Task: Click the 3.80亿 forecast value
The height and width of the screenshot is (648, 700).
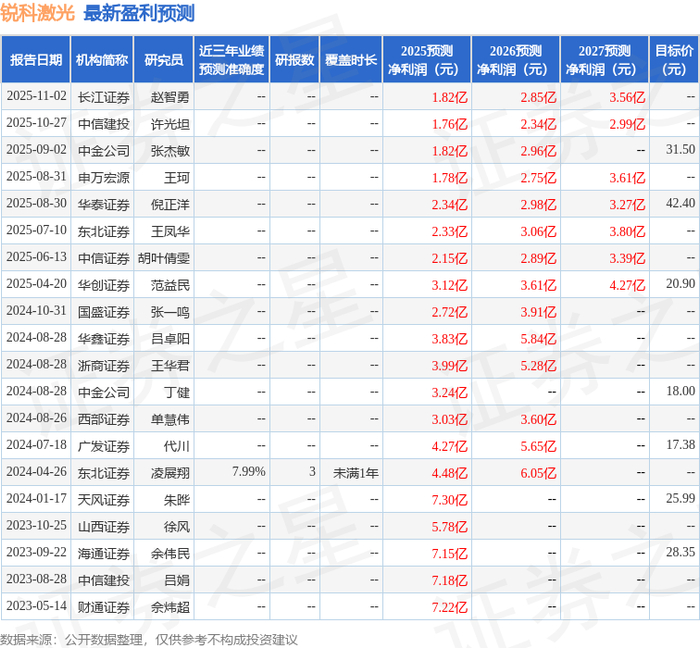Action: (x=627, y=231)
